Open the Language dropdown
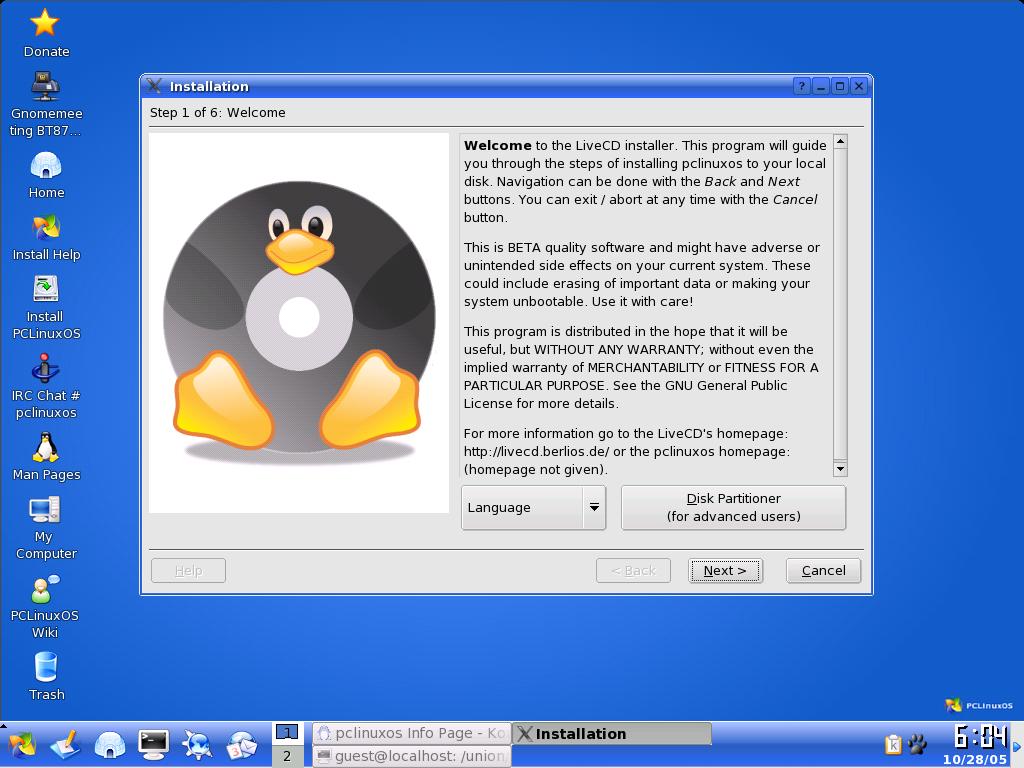Viewport: 1024px width, 768px height. 534,507
